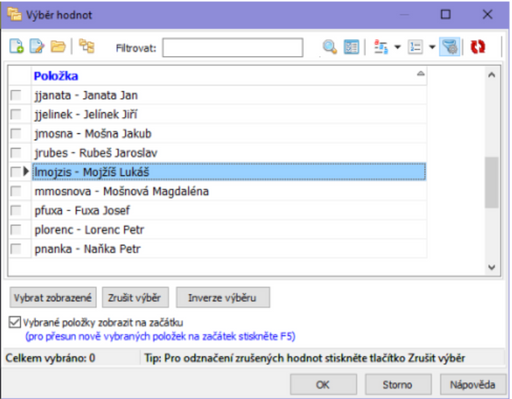Open help with Nápověda button
The height and width of the screenshot is (399, 512).
point(473,385)
